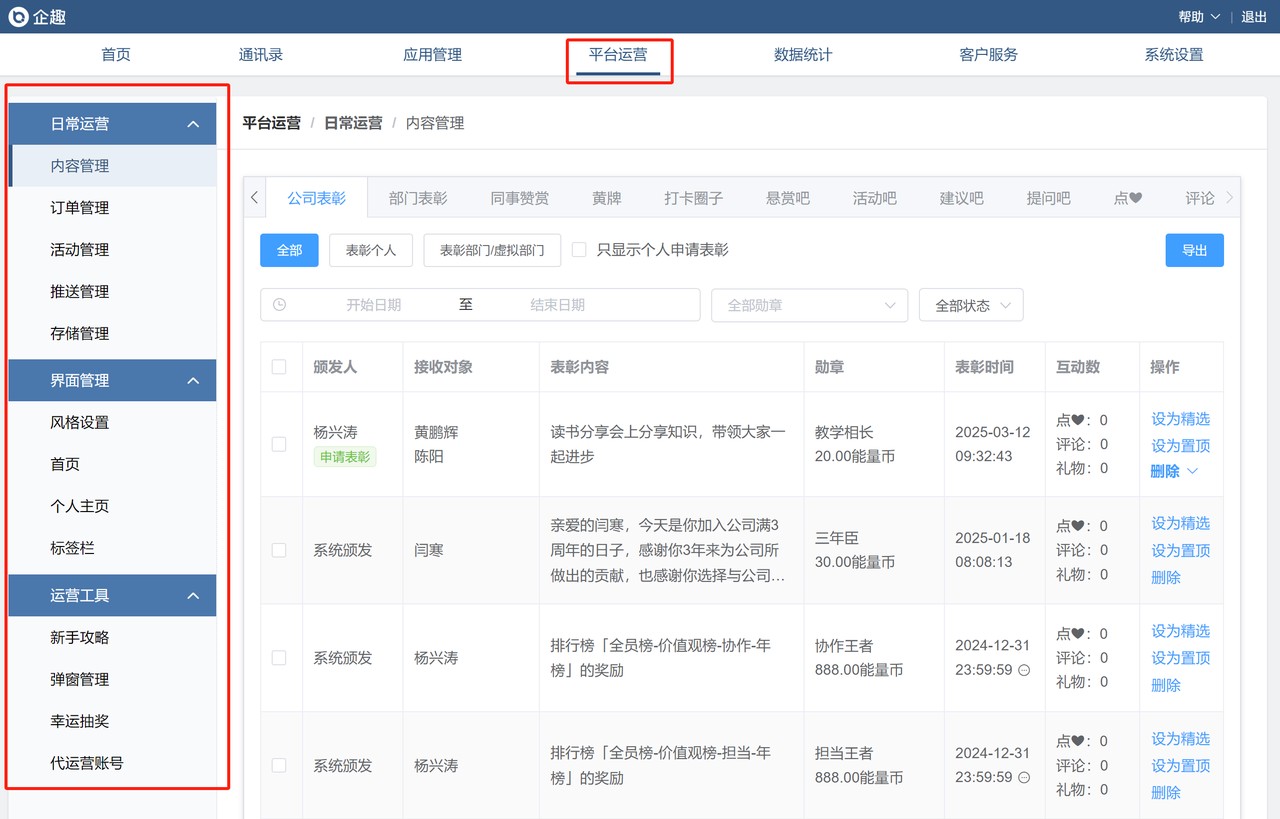Screen dimensions: 1280x819
Task: Click the left tab scroll arrow
Action: (x=254, y=198)
